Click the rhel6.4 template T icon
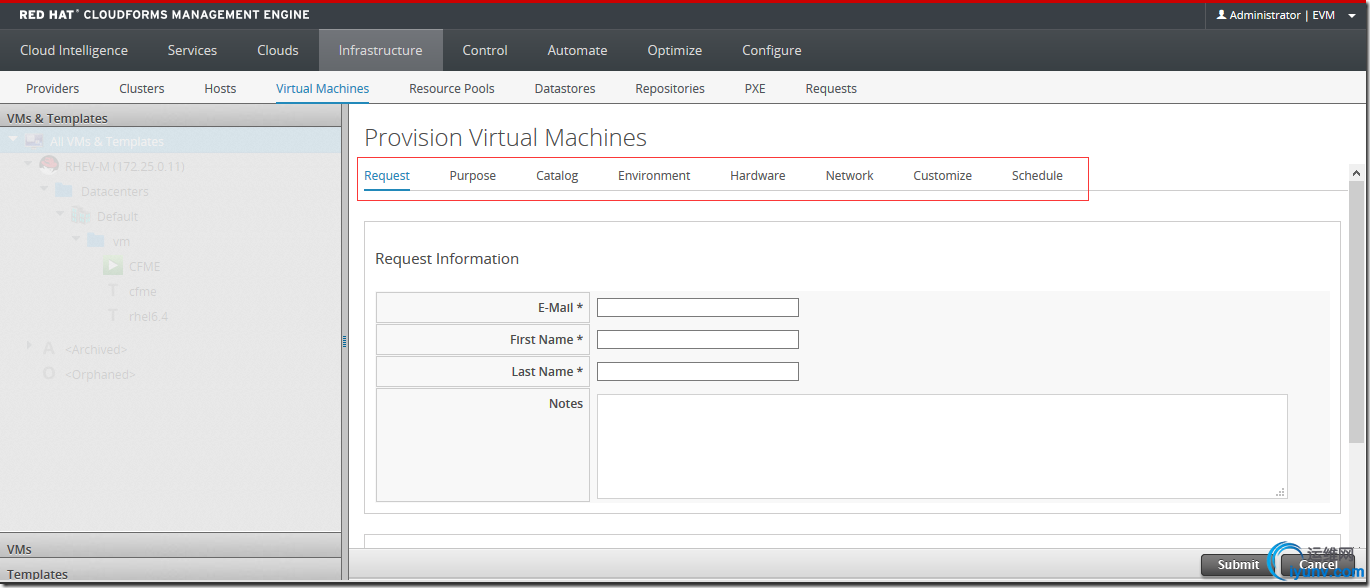 click(x=113, y=317)
